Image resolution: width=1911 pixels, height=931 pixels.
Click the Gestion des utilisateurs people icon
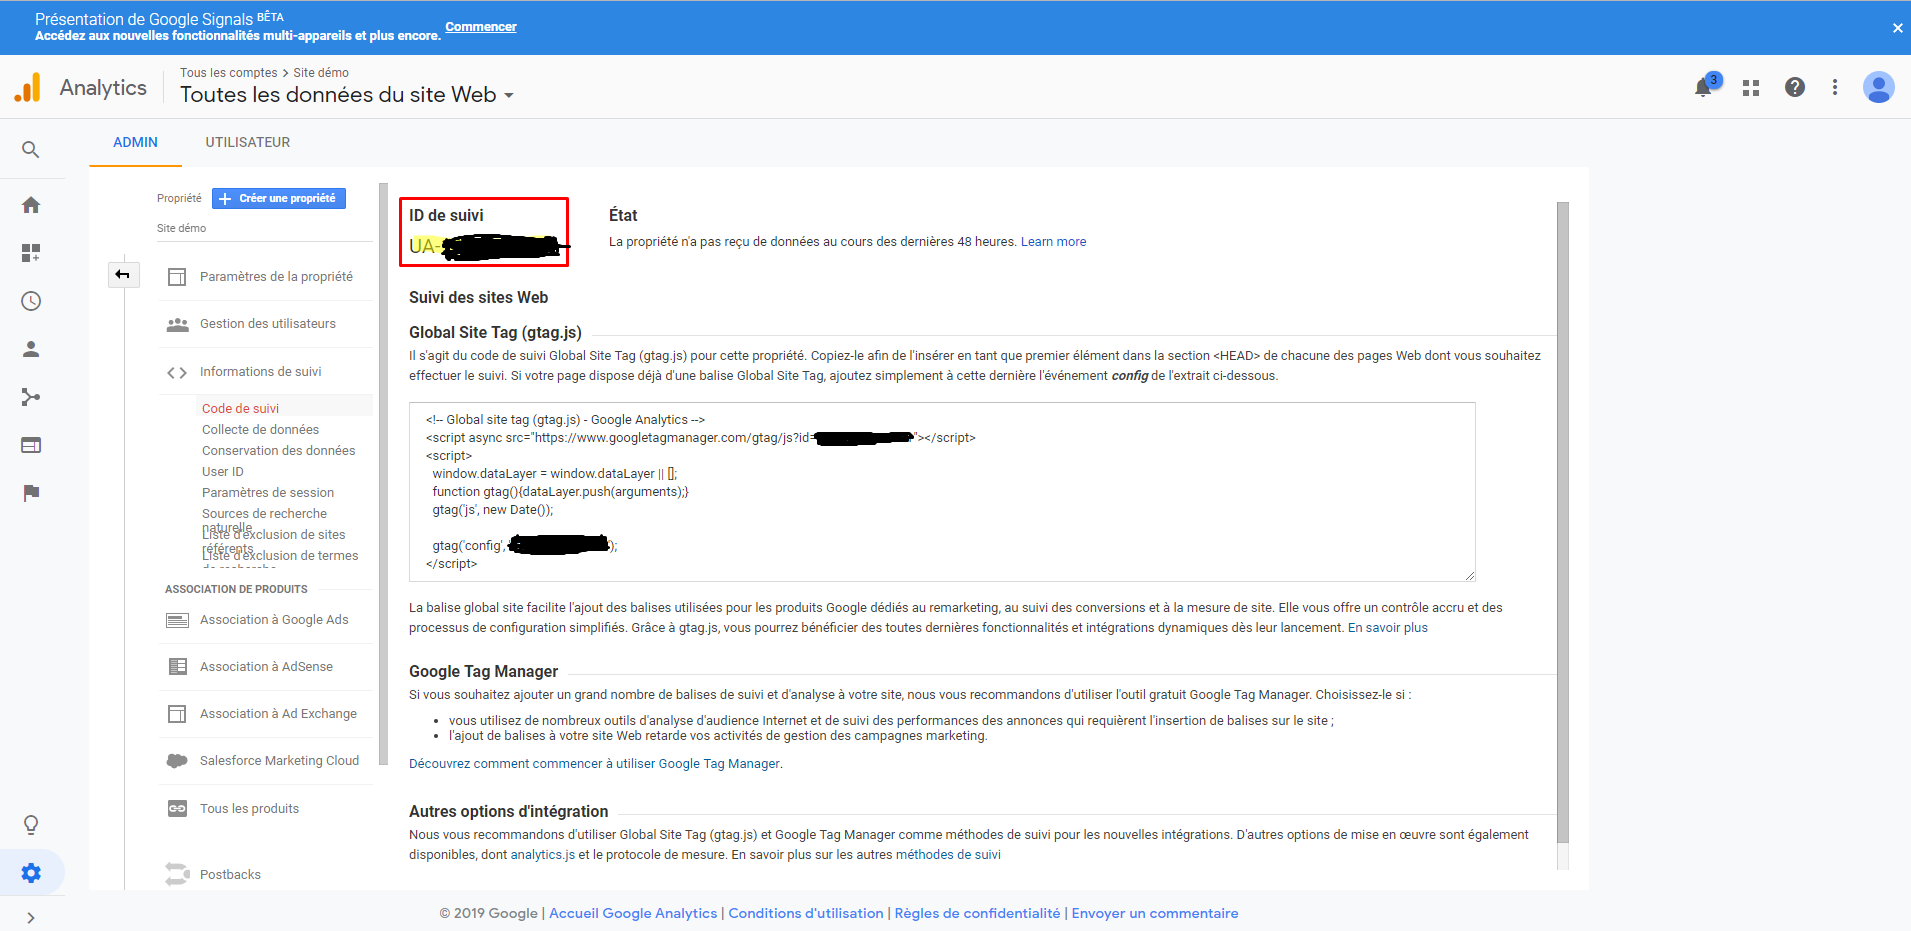click(x=177, y=324)
